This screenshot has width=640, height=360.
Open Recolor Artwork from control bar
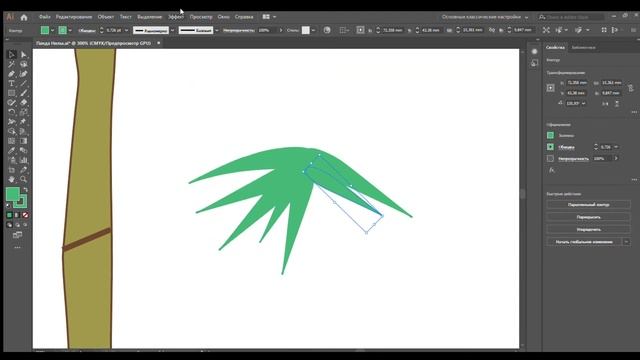327,30
